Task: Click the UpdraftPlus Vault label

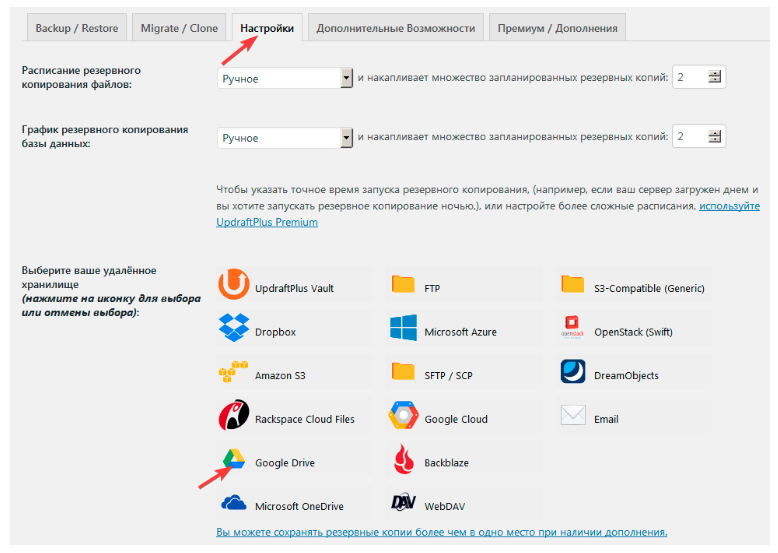Action: (x=294, y=288)
